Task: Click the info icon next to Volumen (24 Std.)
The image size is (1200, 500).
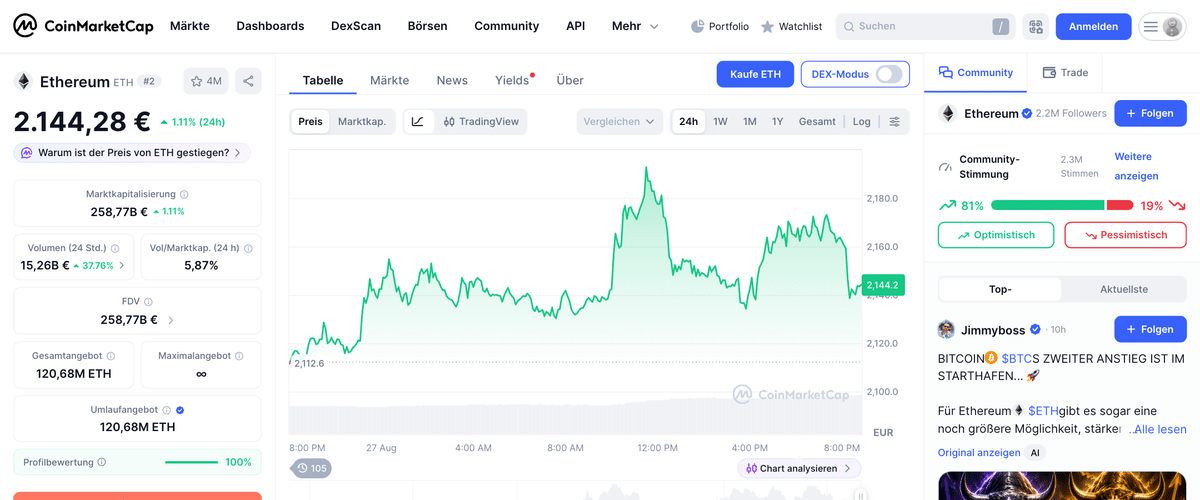Action: click(115, 248)
